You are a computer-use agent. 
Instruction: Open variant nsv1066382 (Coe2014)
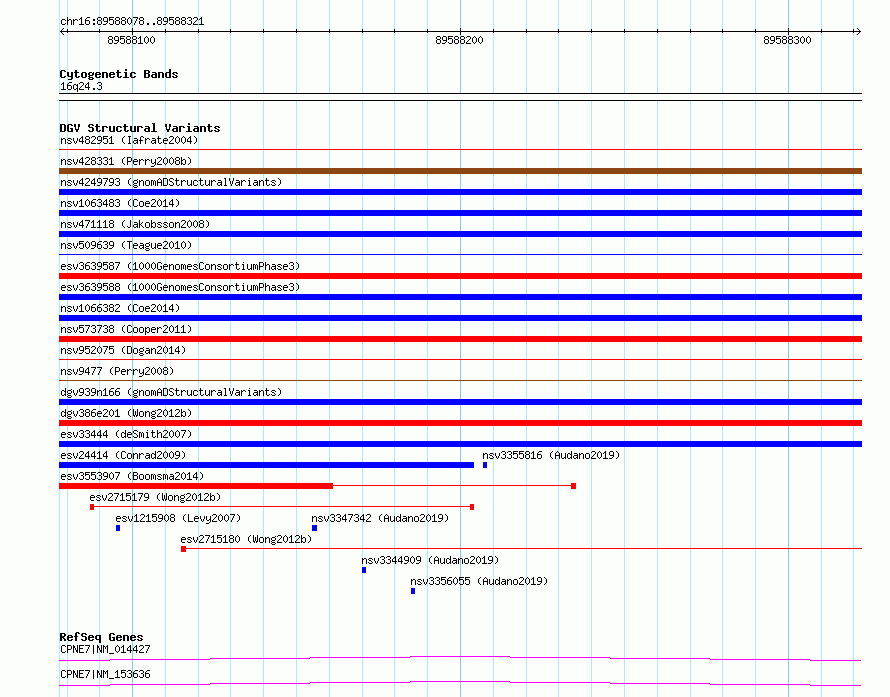pos(120,308)
